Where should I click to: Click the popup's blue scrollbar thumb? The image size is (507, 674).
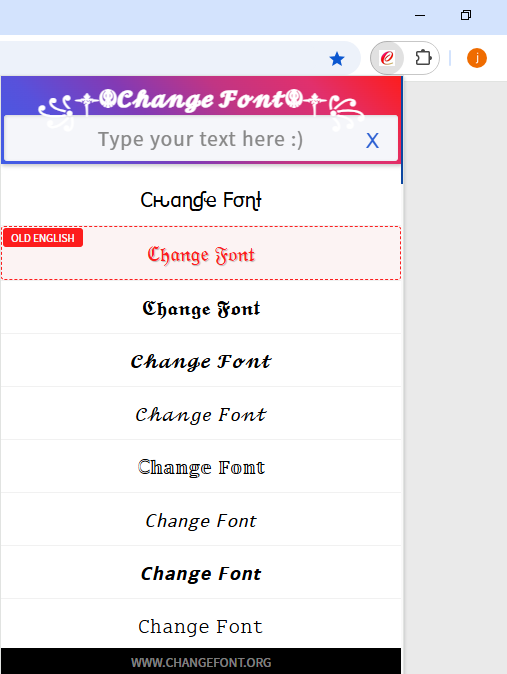tap(402, 130)
